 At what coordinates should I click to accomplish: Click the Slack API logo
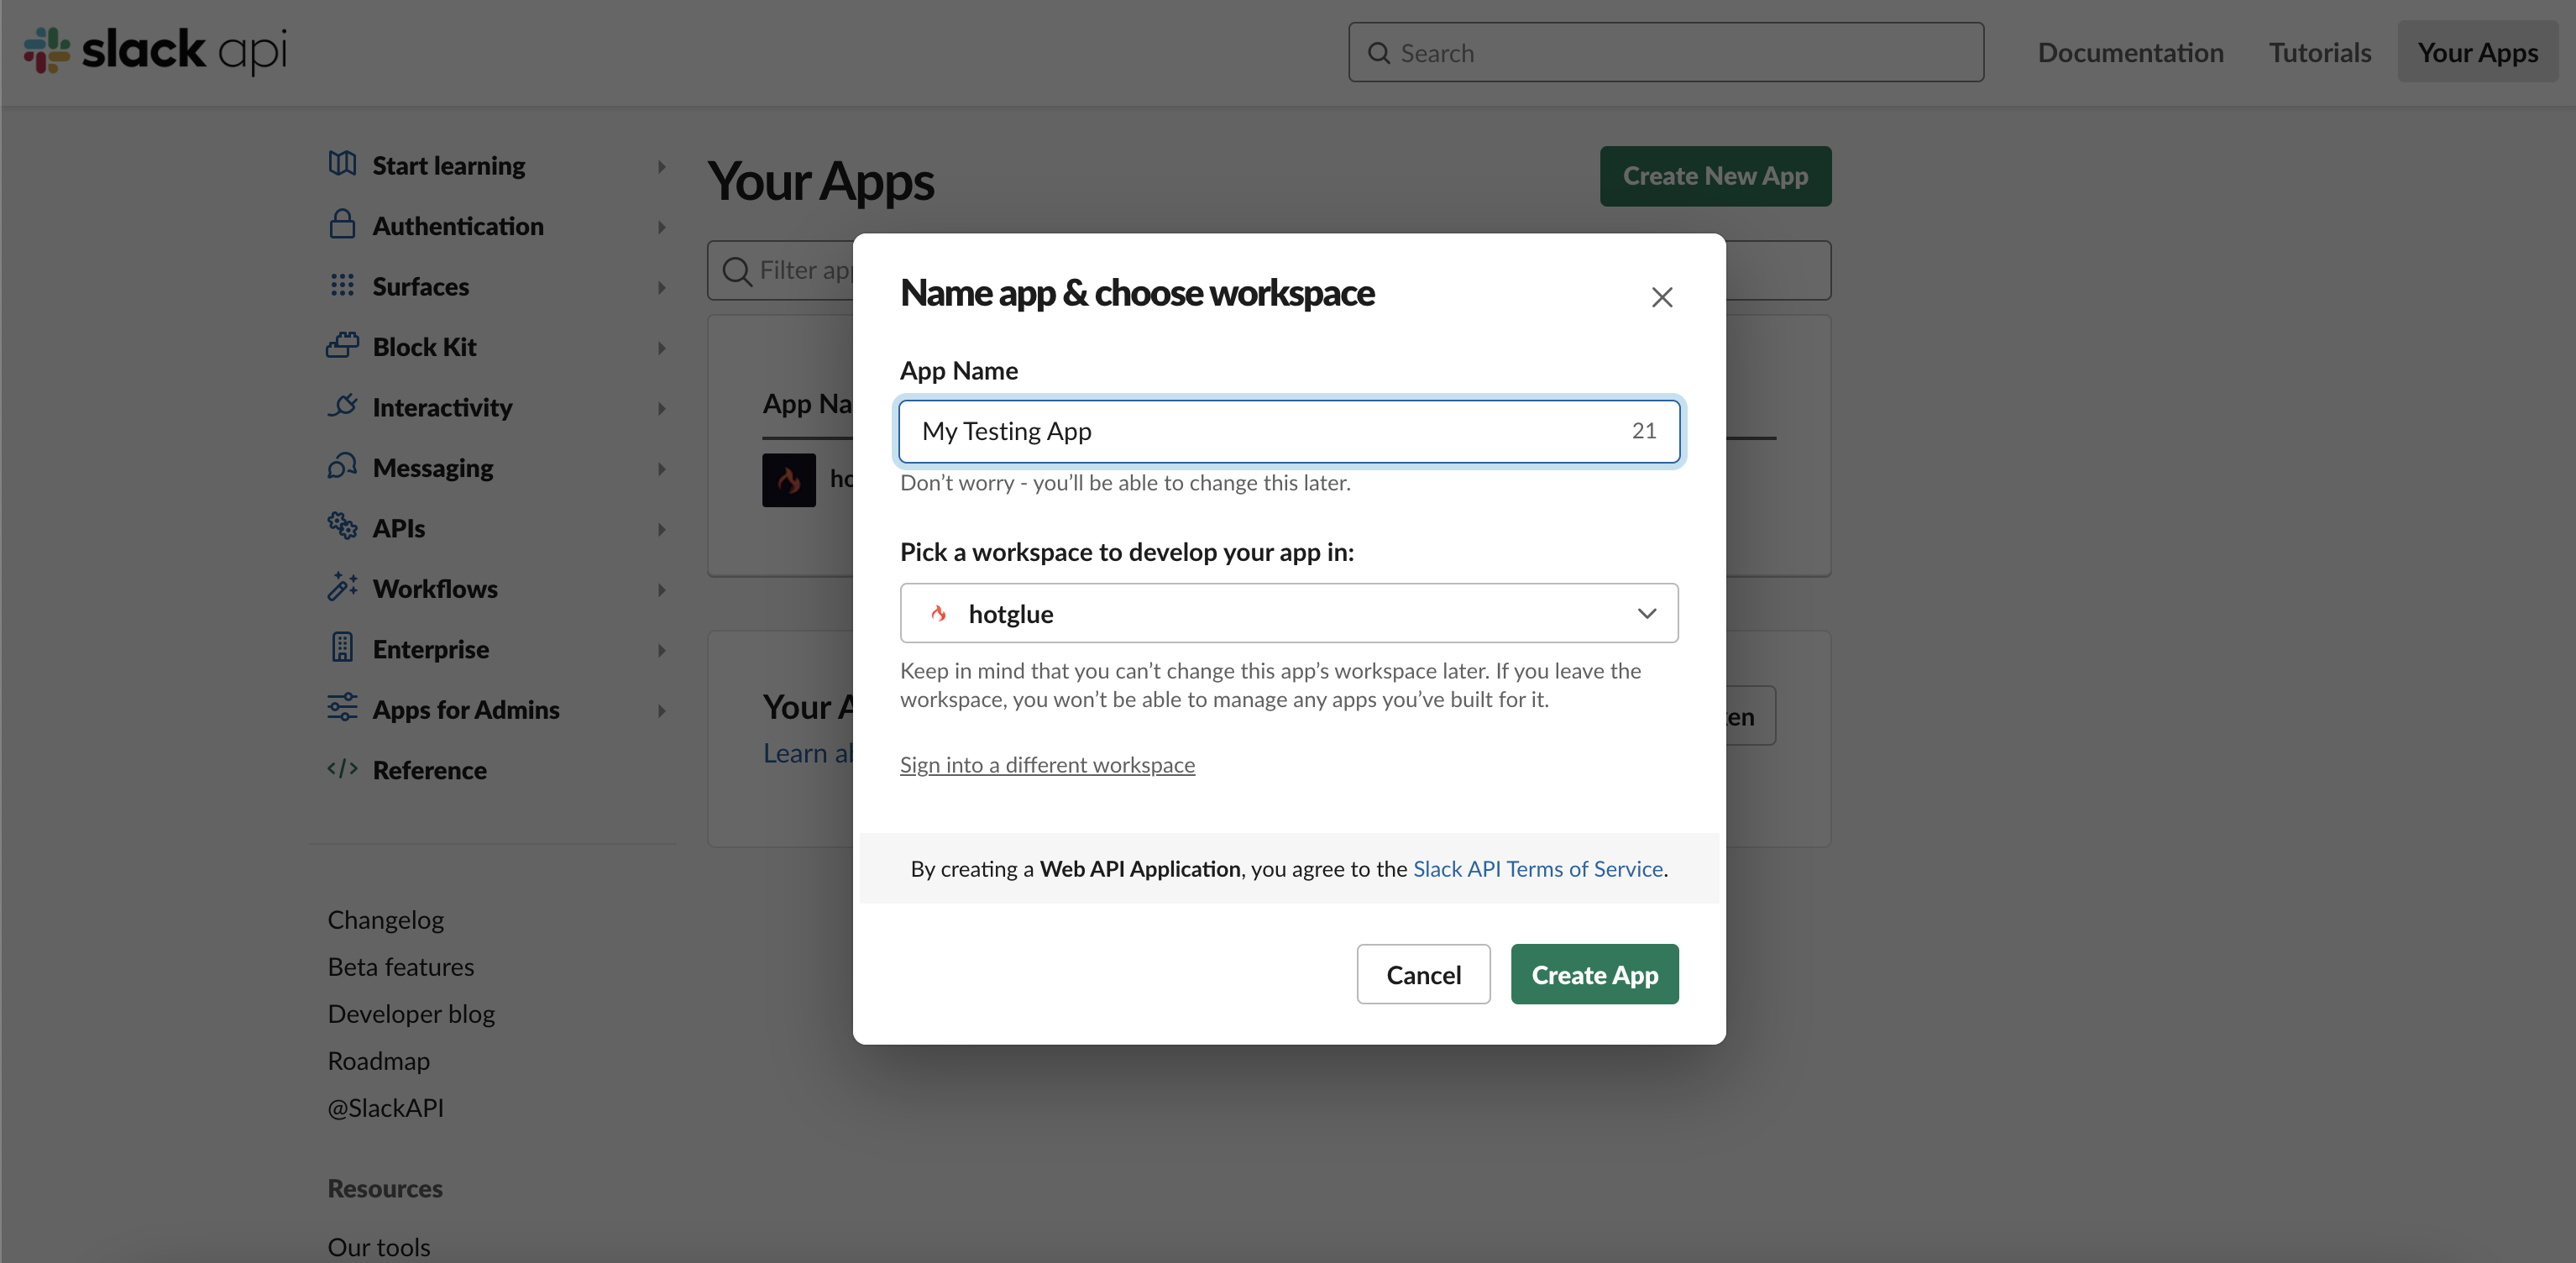(155, 50)
